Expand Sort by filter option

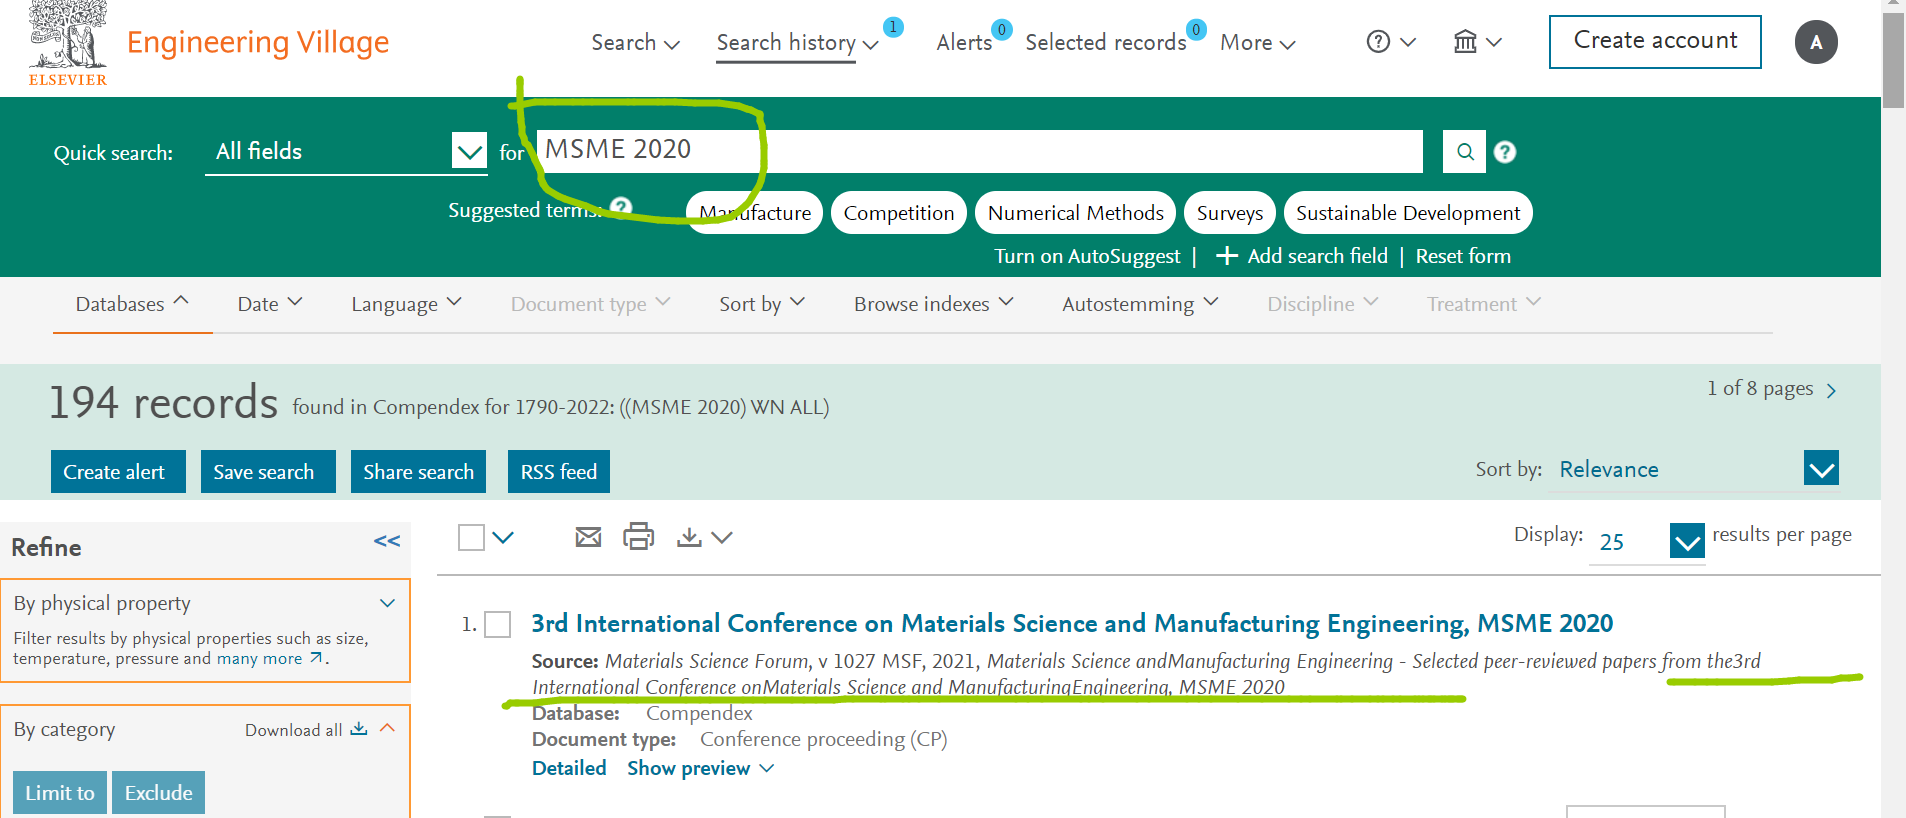pos(761,303)
